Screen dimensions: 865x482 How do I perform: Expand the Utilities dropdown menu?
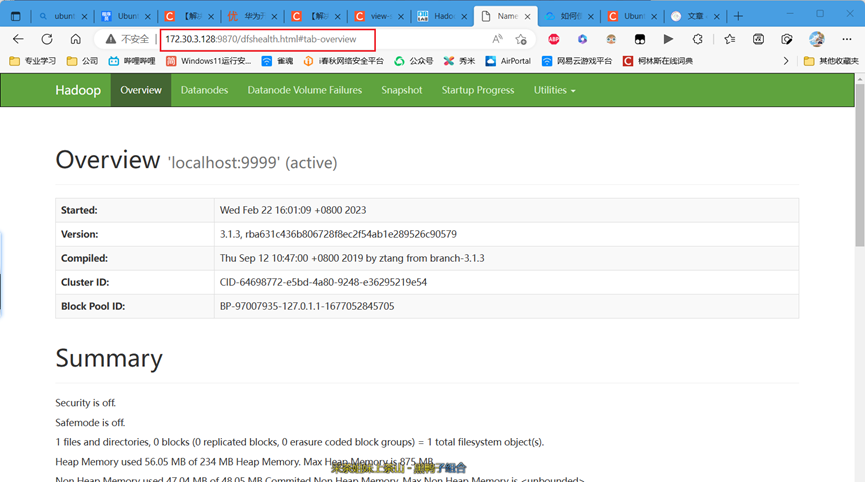(x=554, y=90)
